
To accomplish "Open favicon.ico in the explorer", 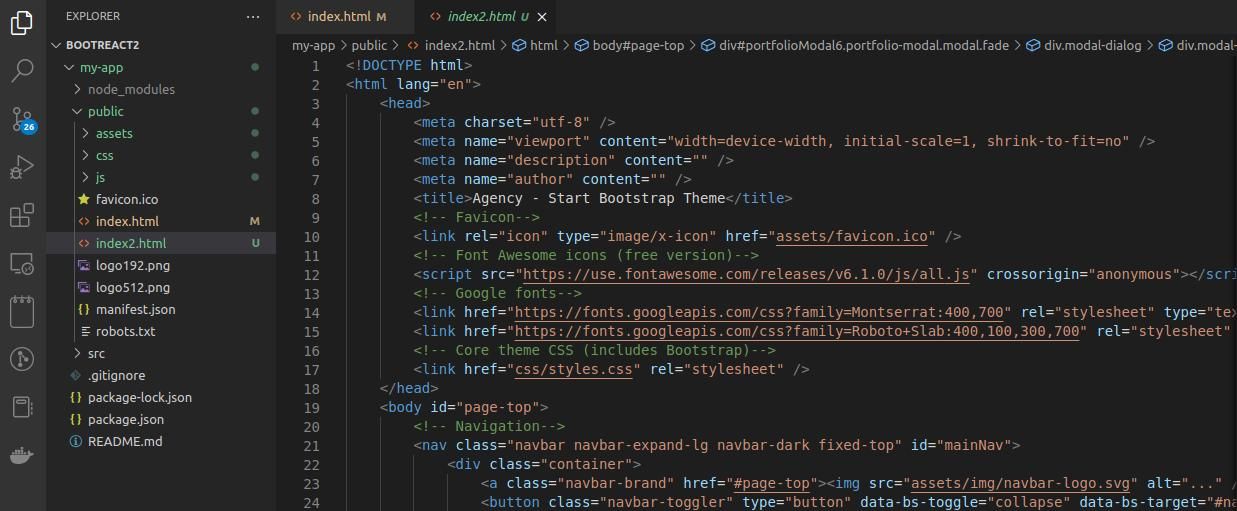I will (x=161, y=199).
